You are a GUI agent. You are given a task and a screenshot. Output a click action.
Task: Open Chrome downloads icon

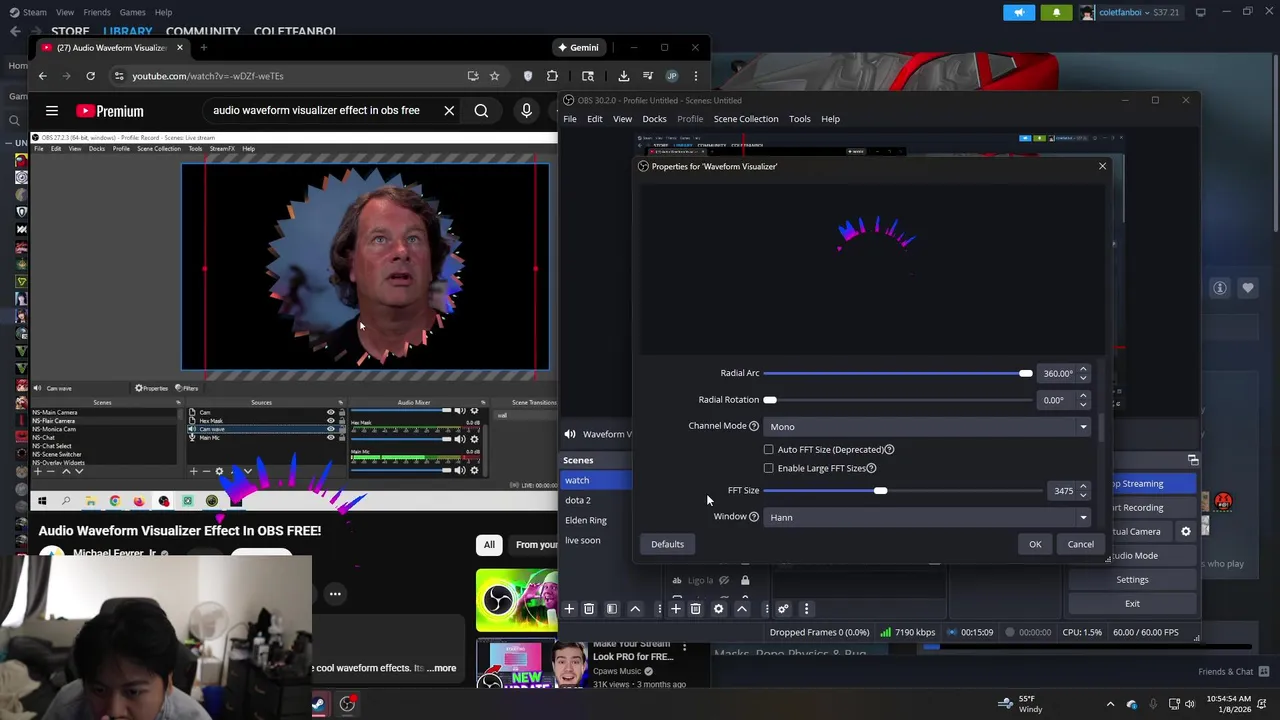623,76
